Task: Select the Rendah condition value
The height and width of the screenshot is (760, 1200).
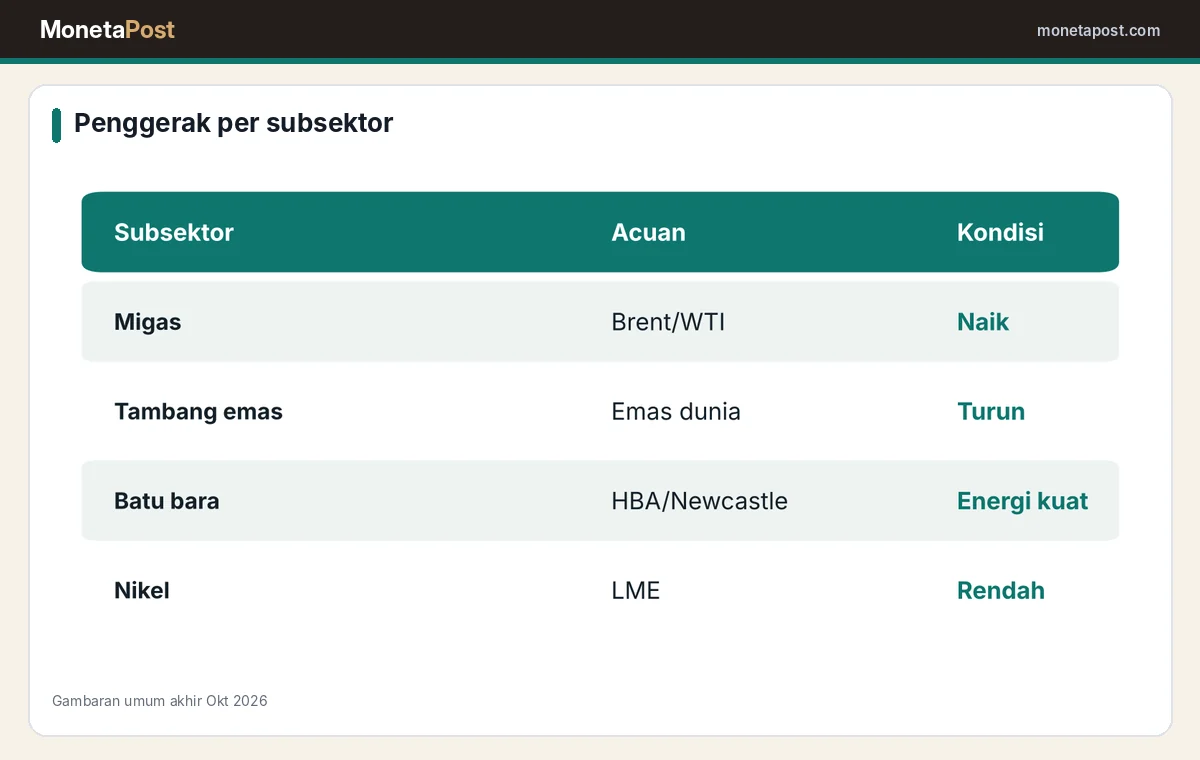Action: [x=1001, y=590]
